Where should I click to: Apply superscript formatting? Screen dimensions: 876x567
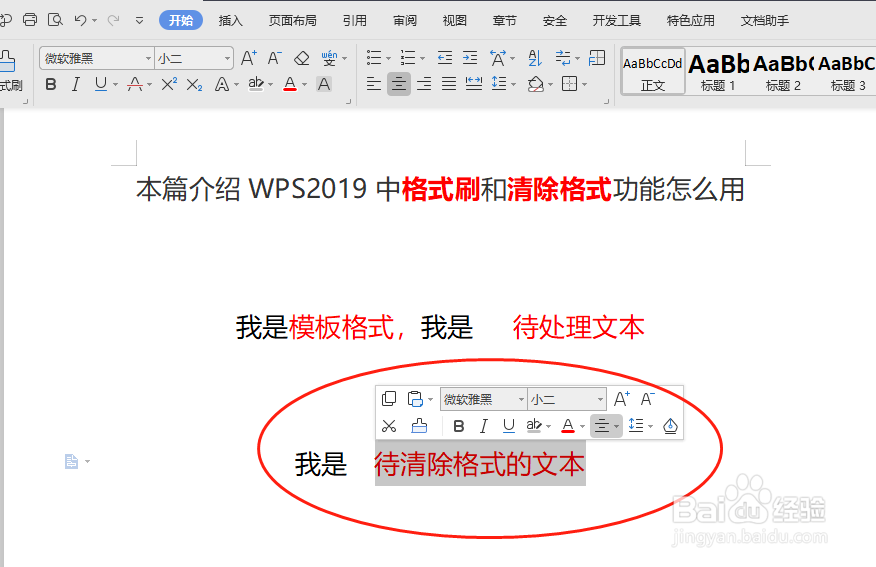tap(169, 84)
